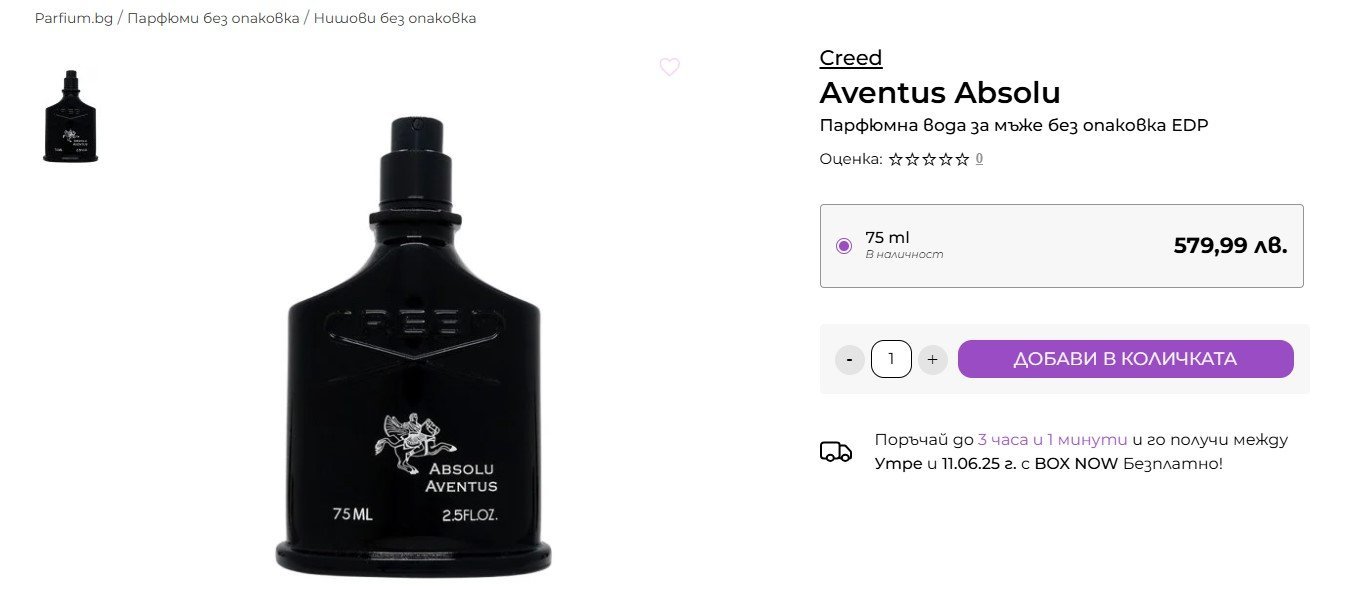Decrease quantity with the minus button
The image size is (1354, 599).
(850, 360)
